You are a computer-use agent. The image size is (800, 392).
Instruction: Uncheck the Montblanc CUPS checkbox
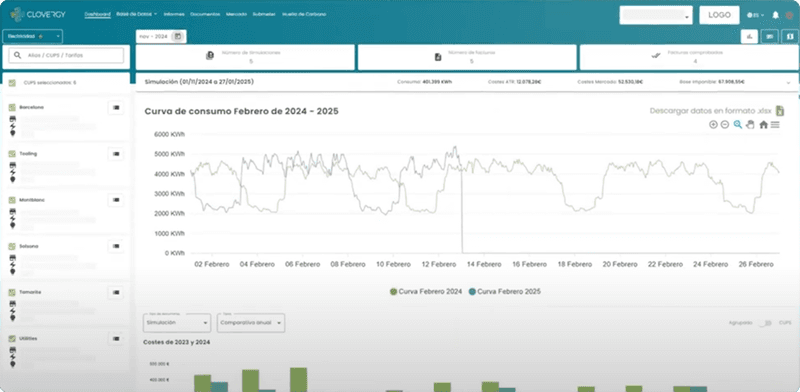tap(12, 200)
